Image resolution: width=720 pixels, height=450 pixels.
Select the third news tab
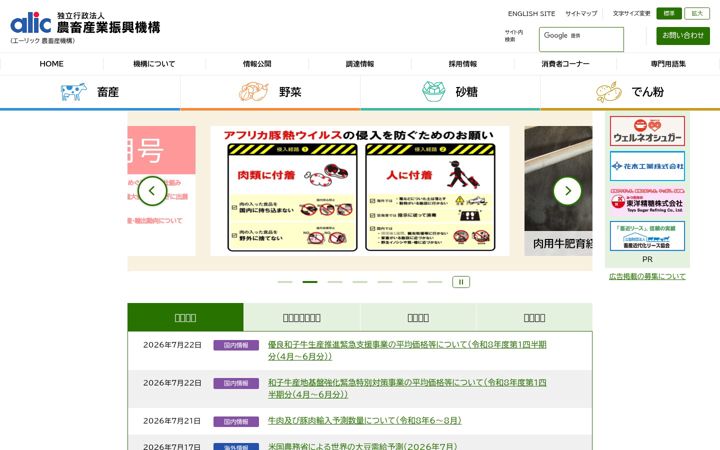(x=418, y=317)
